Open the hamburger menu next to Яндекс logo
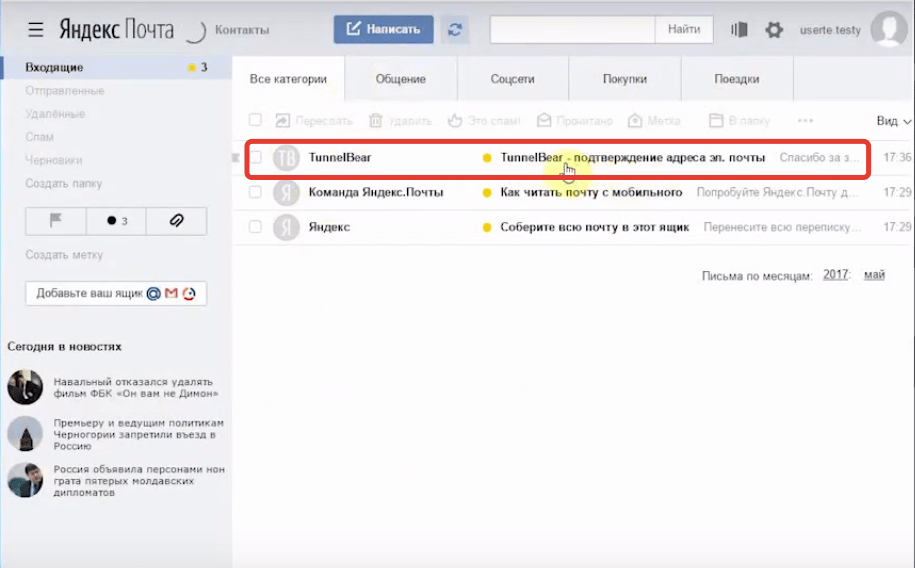915x568 pixels. click(36, 30)
